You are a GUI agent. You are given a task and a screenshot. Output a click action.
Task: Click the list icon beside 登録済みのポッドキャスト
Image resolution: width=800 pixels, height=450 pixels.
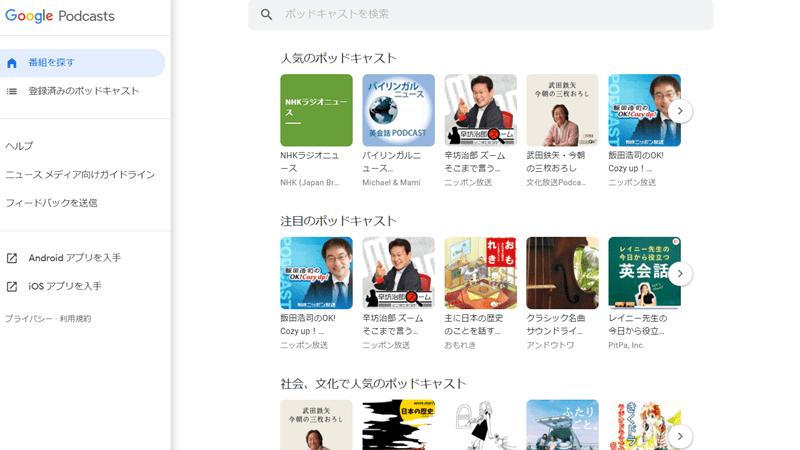[x=12, y=91]
